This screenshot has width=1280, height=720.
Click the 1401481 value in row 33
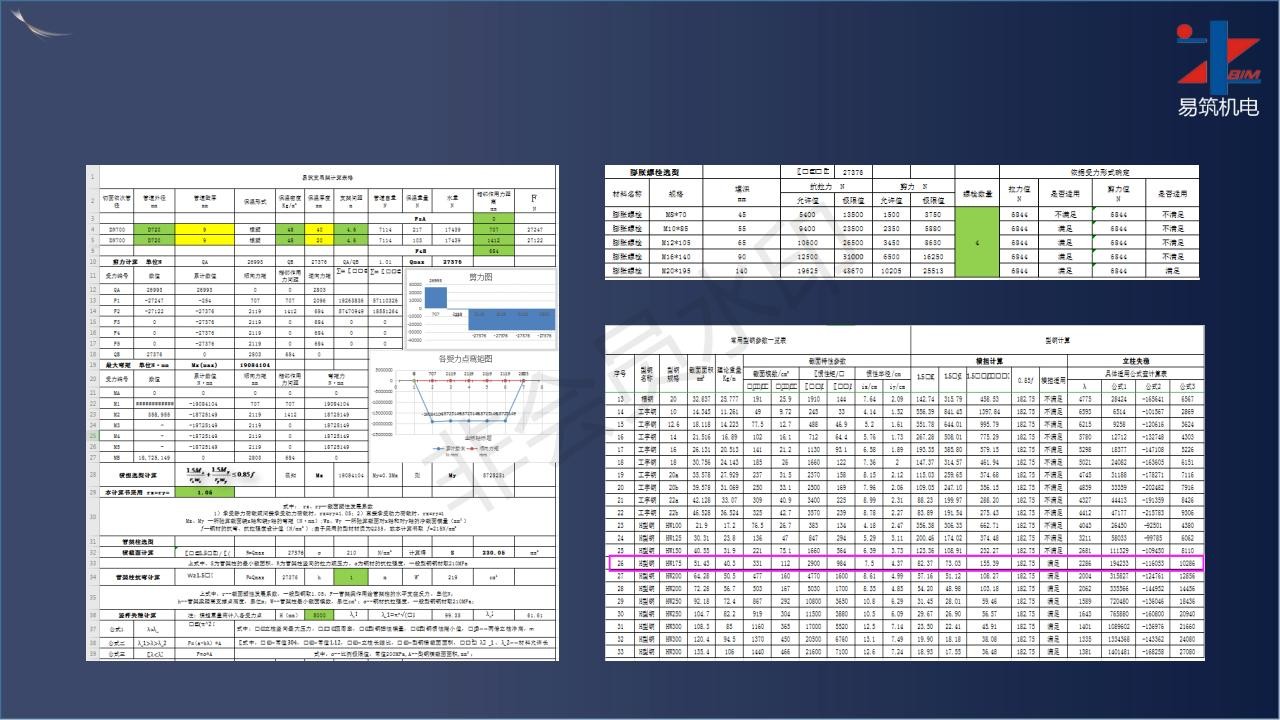pos(1119,652)
